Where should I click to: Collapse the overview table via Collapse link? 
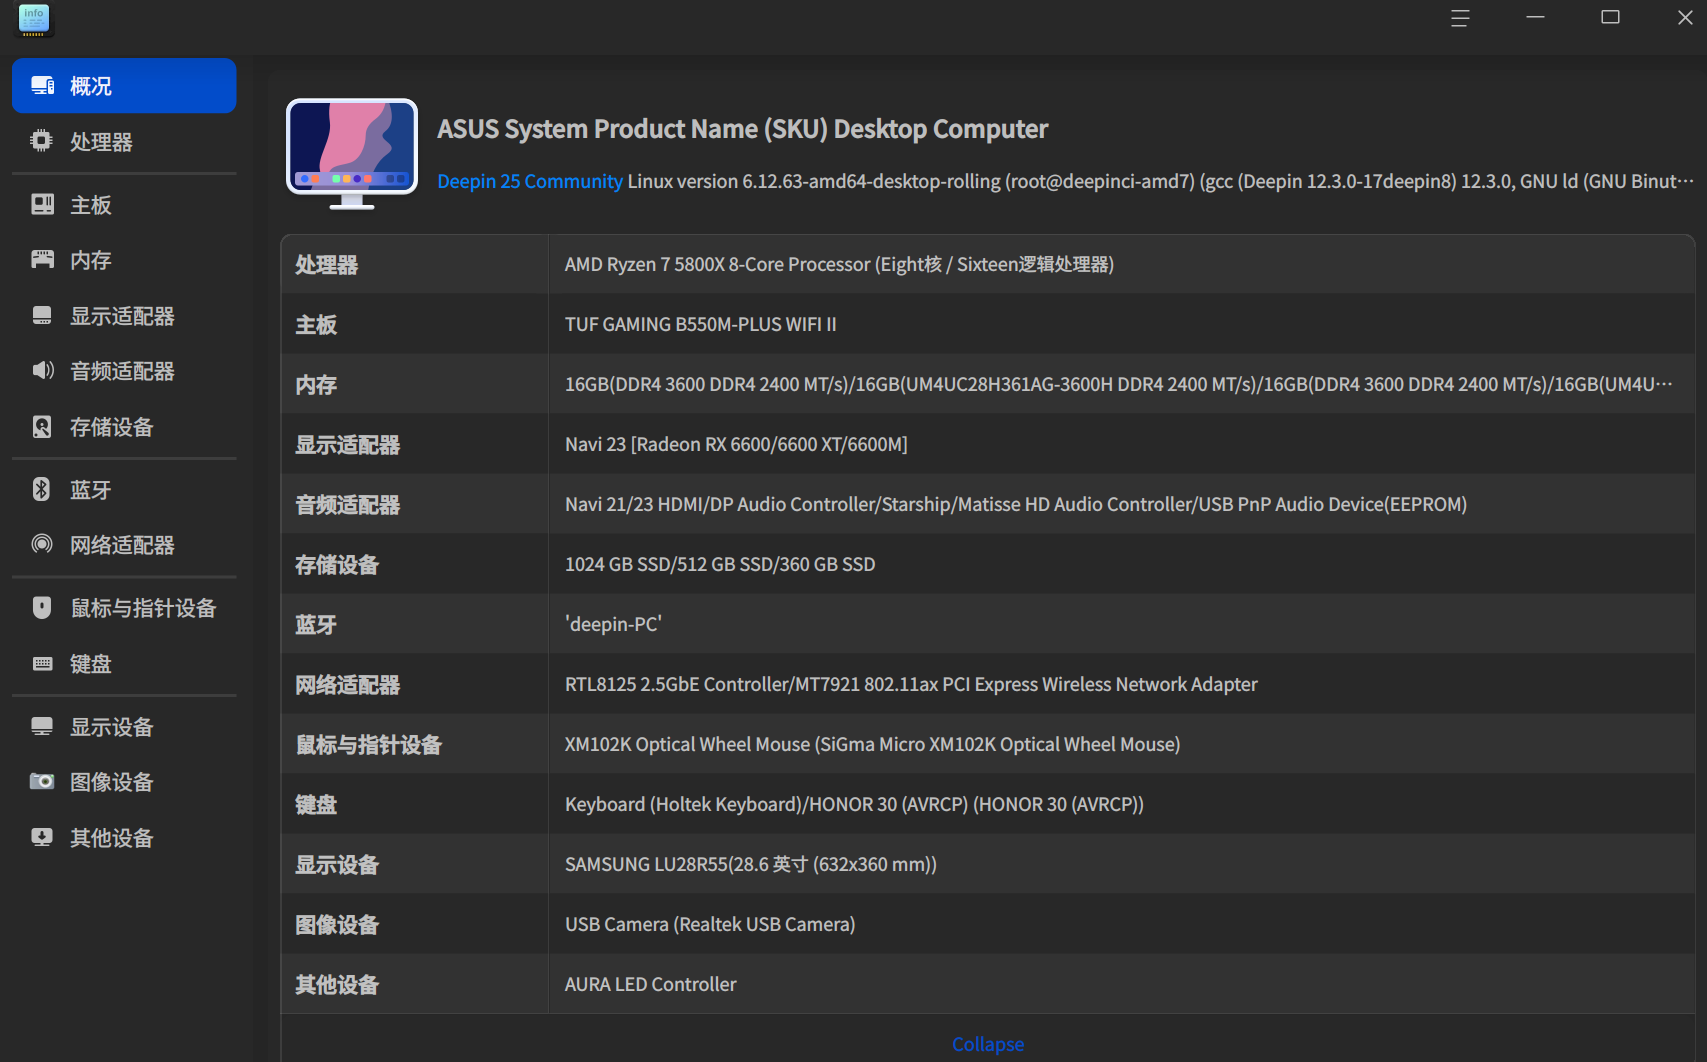click(988, 1044)
